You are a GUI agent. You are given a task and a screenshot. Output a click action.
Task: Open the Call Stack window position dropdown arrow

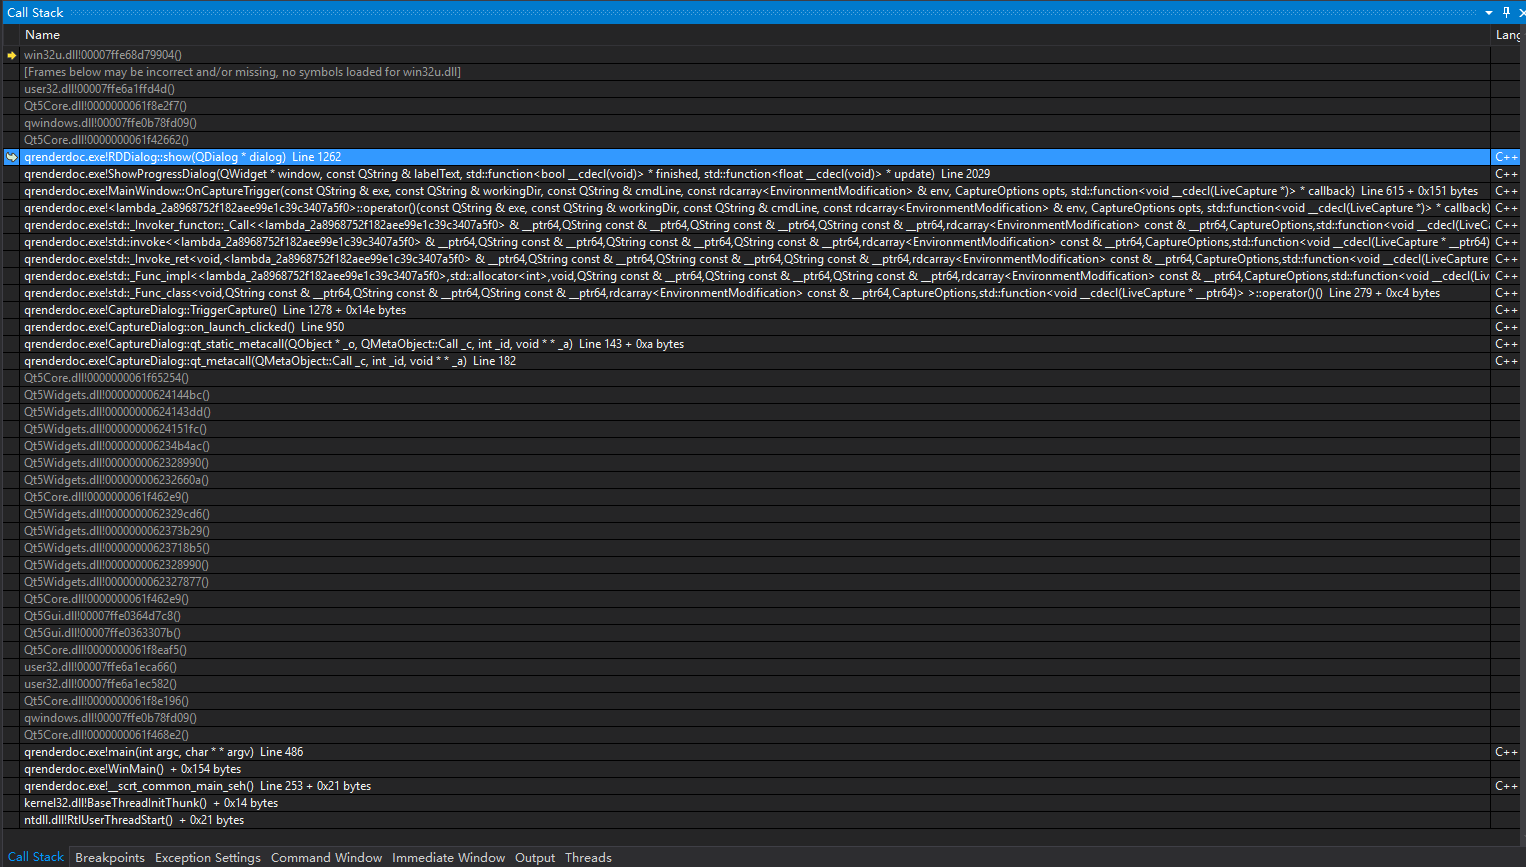1489,12
